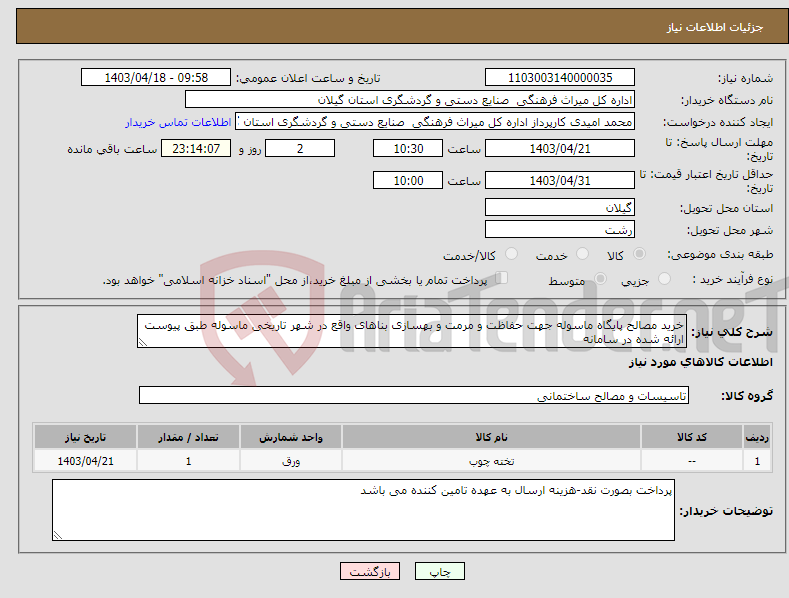Click the کد کالا column header
Viewport: 789px width, 598px height.
click(x=692, y=437)
